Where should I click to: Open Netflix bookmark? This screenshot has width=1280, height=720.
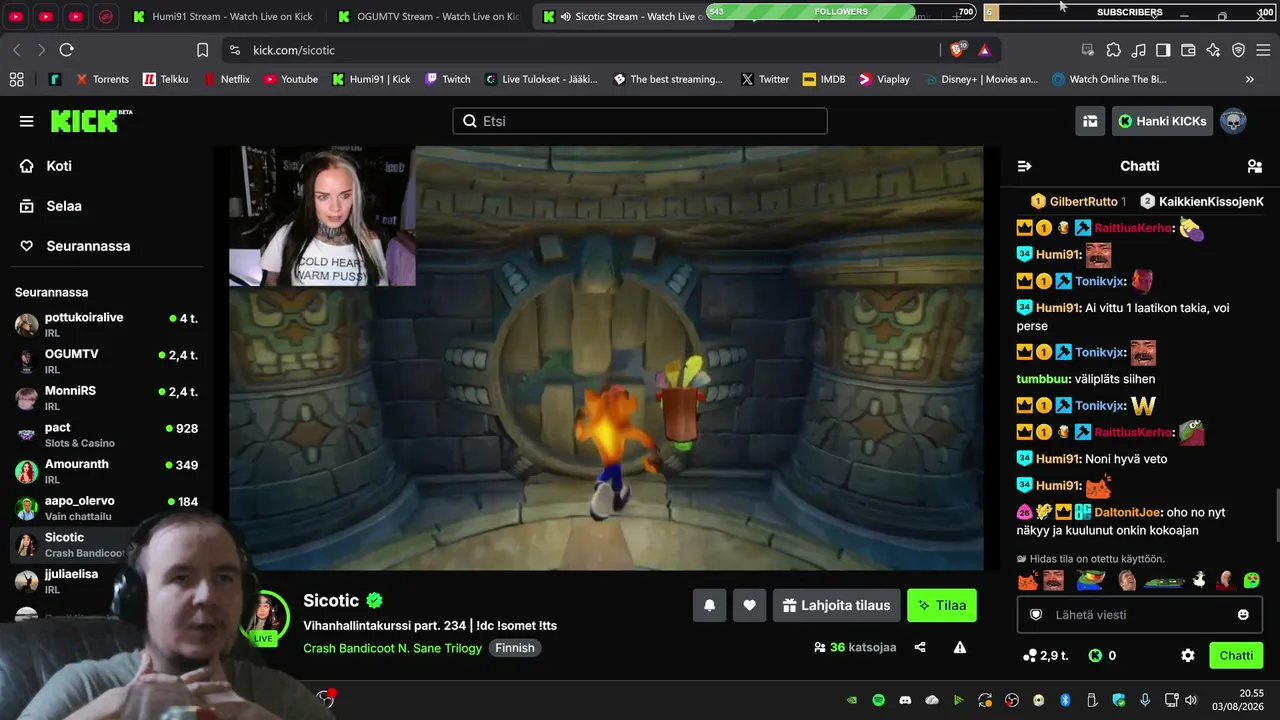tap(227, 79)
